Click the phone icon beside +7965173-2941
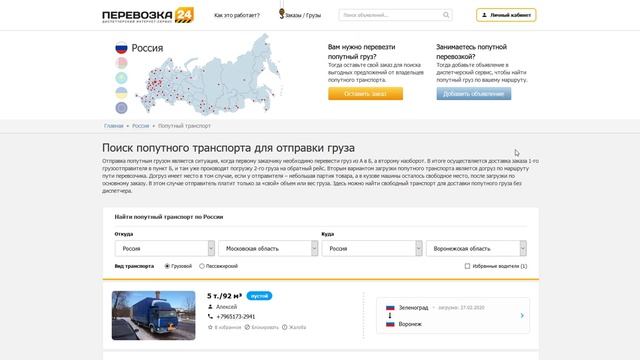 click(210, 316)
